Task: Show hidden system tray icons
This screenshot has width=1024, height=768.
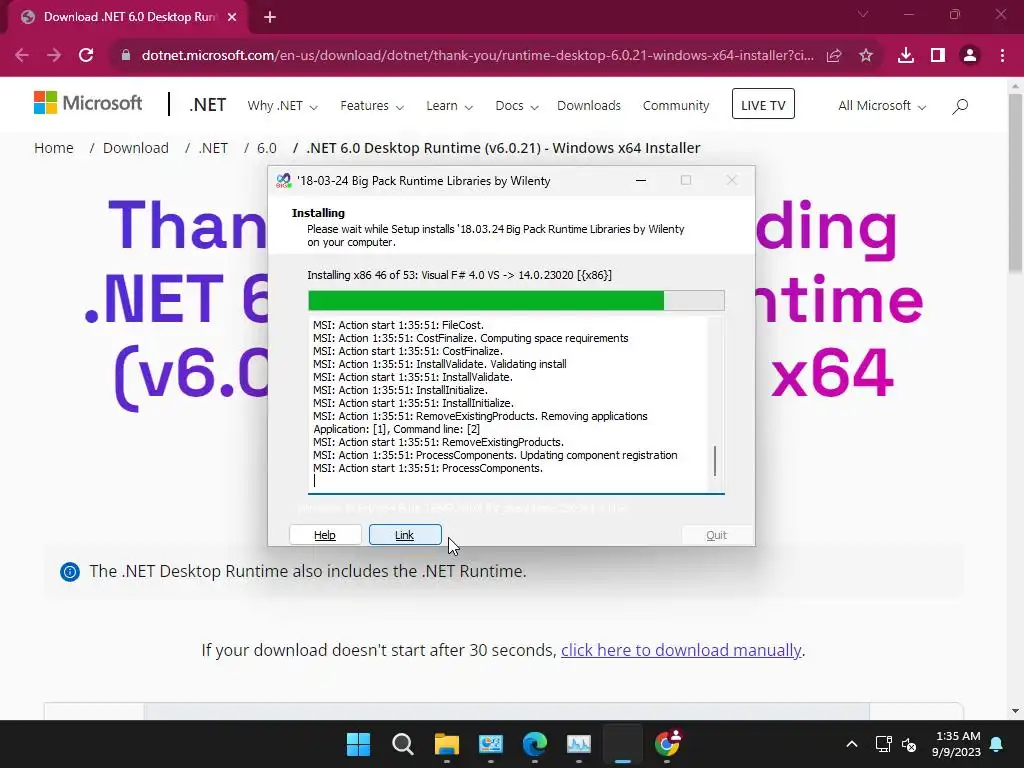Action: [852, 744]
